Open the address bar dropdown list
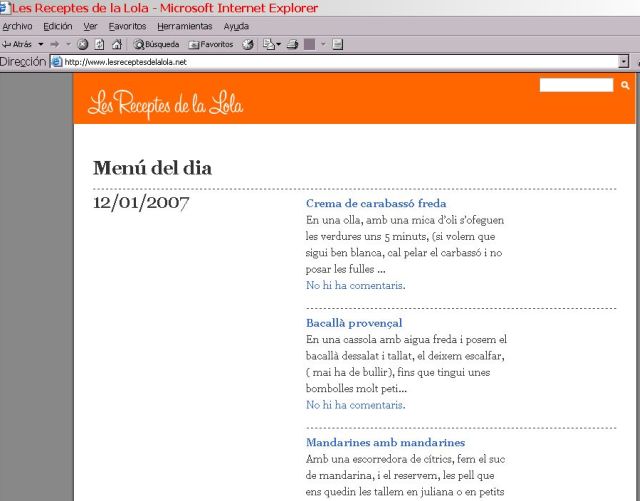Viewport: 640px width, 501px height. [624, 61]
